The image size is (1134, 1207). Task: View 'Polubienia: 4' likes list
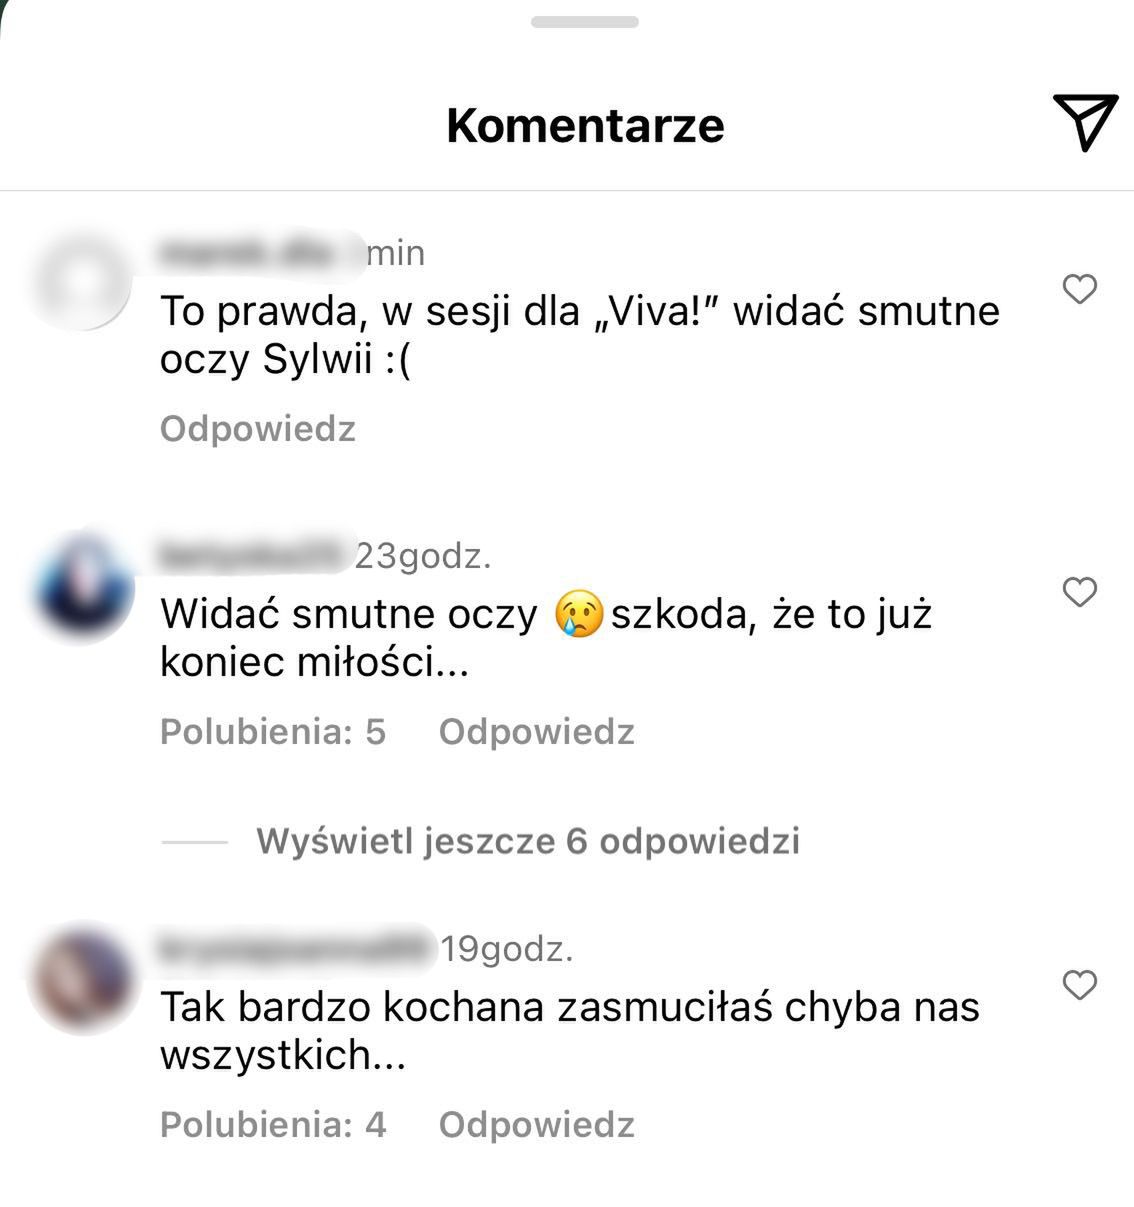(x=273, y=1125)
